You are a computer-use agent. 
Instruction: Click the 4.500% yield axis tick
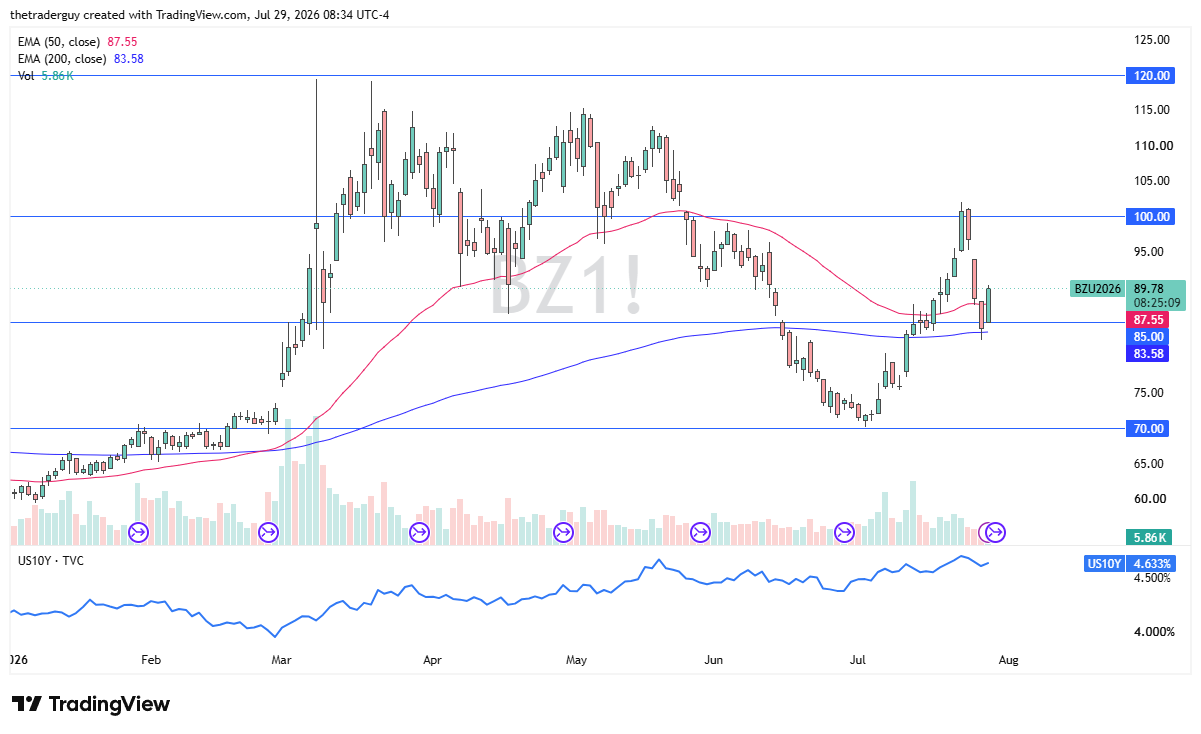(x=1153, y=577)
